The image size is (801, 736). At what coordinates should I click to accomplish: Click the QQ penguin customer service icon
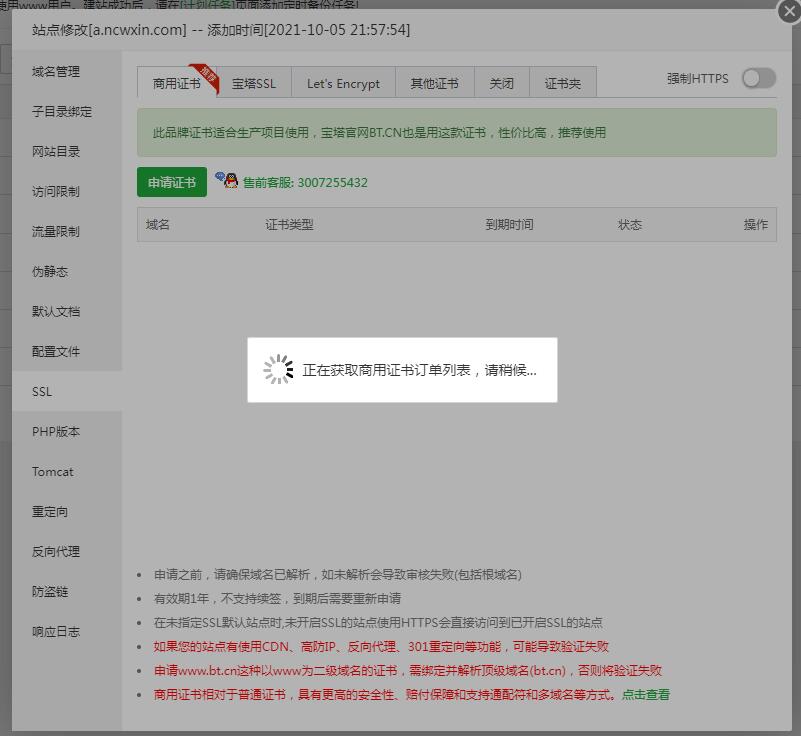pos(227,180)
